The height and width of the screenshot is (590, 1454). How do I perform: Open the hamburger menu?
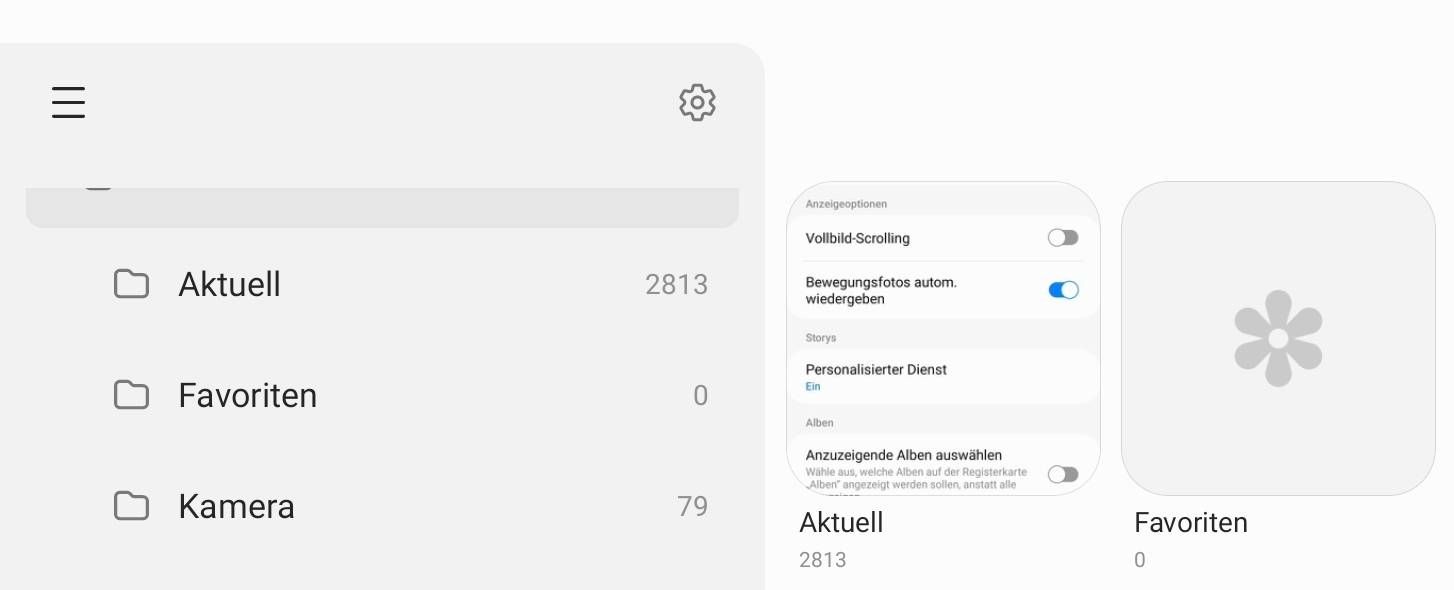click(x=68, y=102)
